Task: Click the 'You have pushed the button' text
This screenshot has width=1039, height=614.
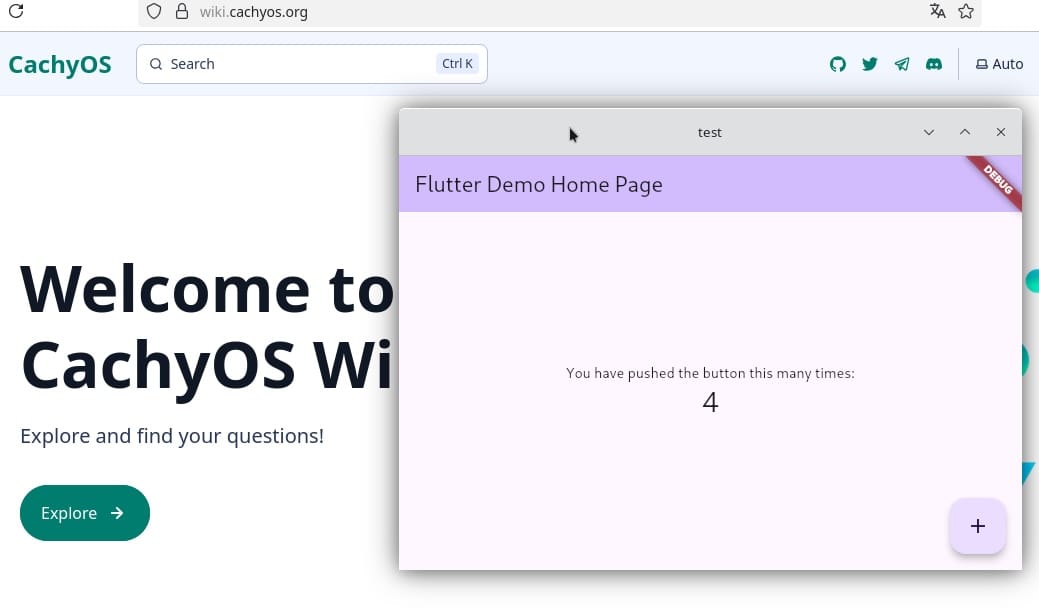Action: [x=710, y=374]
